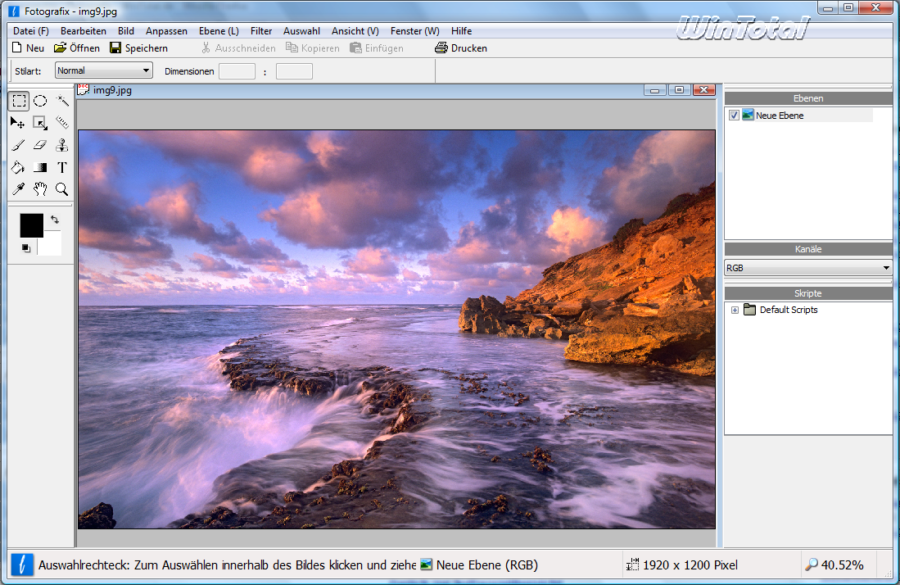The image size is (900, 585).
Task: Activate the clone stamp tool
Action: (62, 145)
